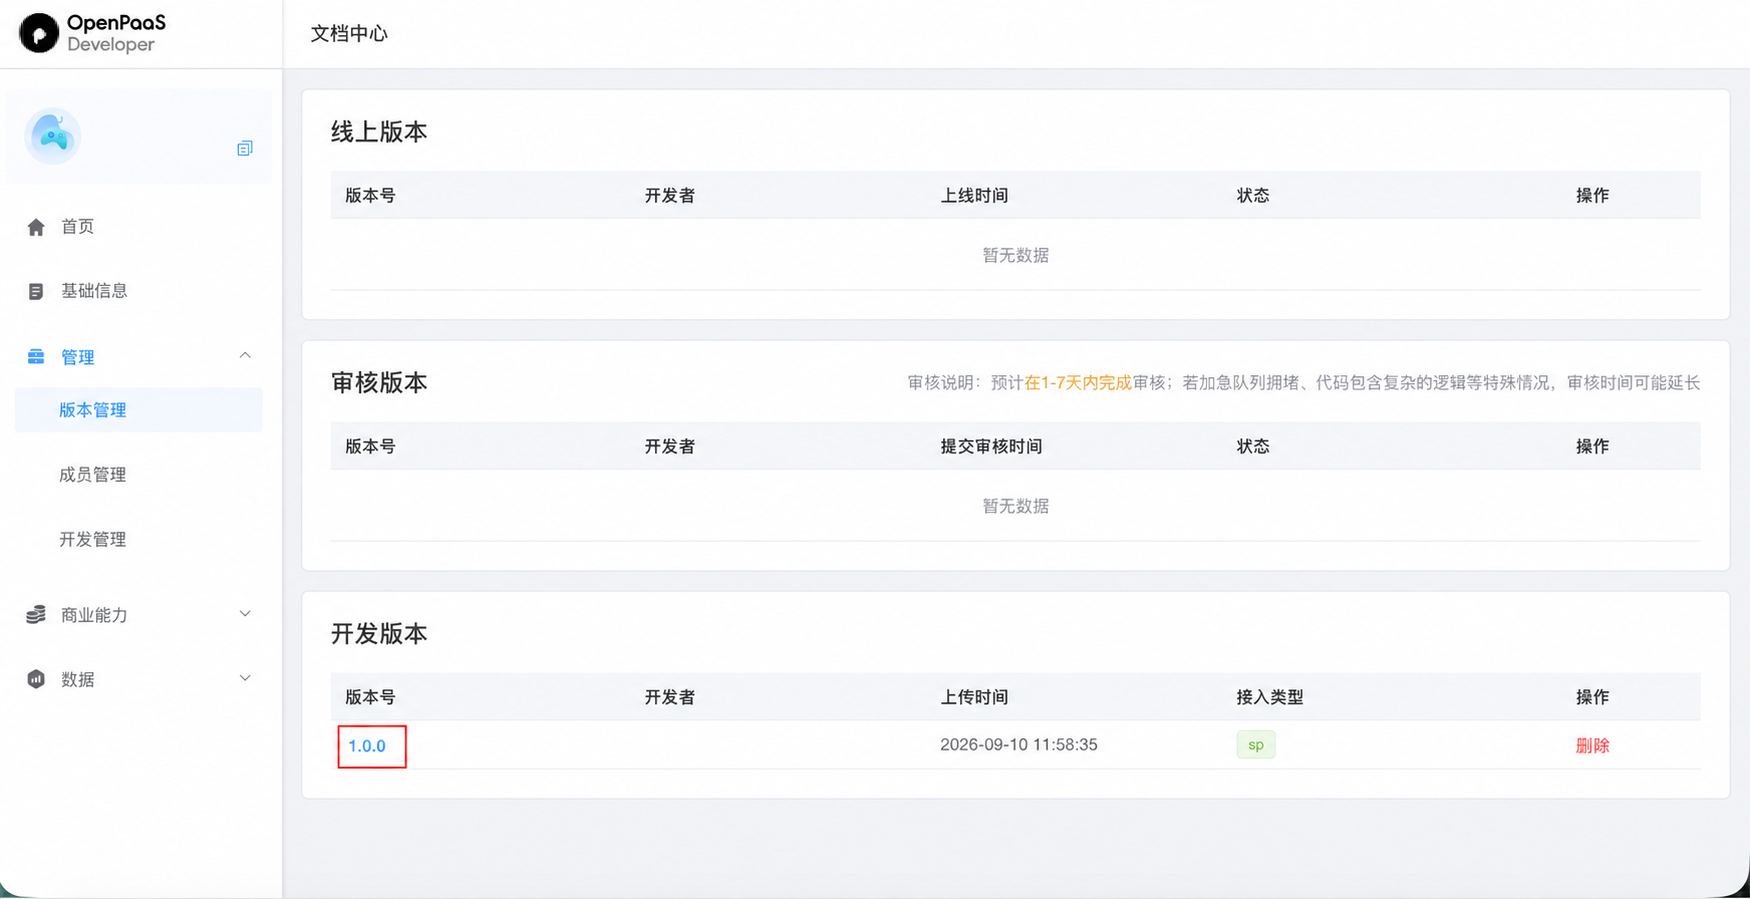Viewport: 1750px width, 899px height.
Task: Click the 接入类型 column header
Action: coord(1270,697)
